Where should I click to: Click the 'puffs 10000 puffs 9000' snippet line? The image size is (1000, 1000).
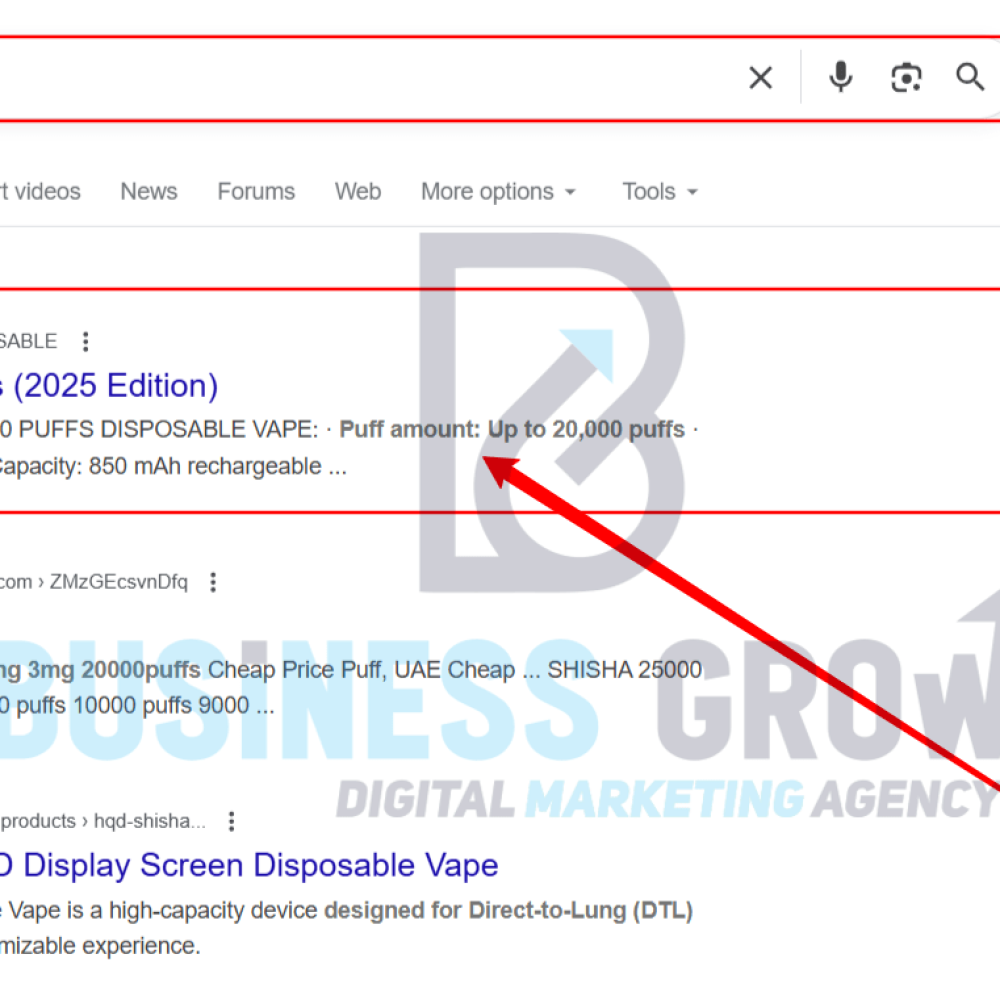point(133,705)
